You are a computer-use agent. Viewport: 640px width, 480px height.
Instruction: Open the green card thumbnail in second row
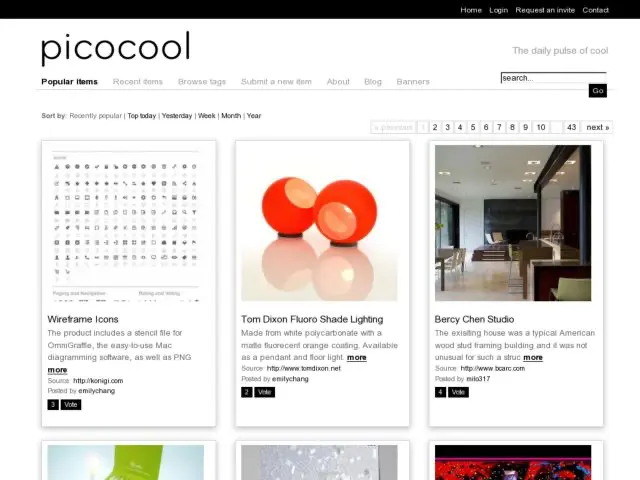(x=126, y=462)
